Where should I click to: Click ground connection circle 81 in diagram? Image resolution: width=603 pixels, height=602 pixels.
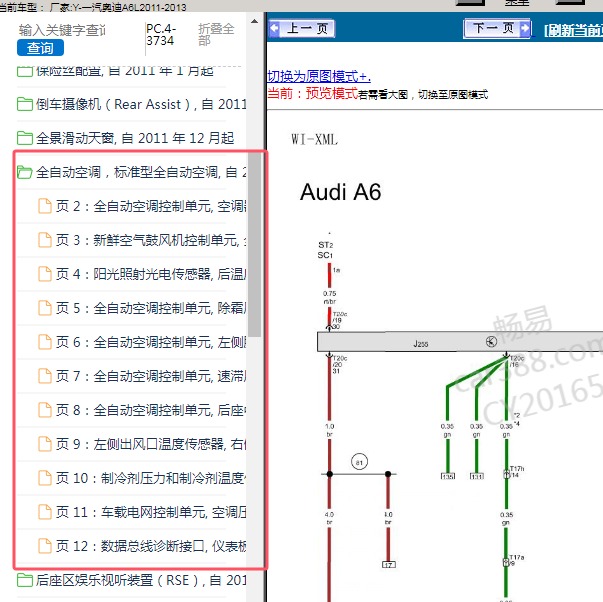(360, 462)
